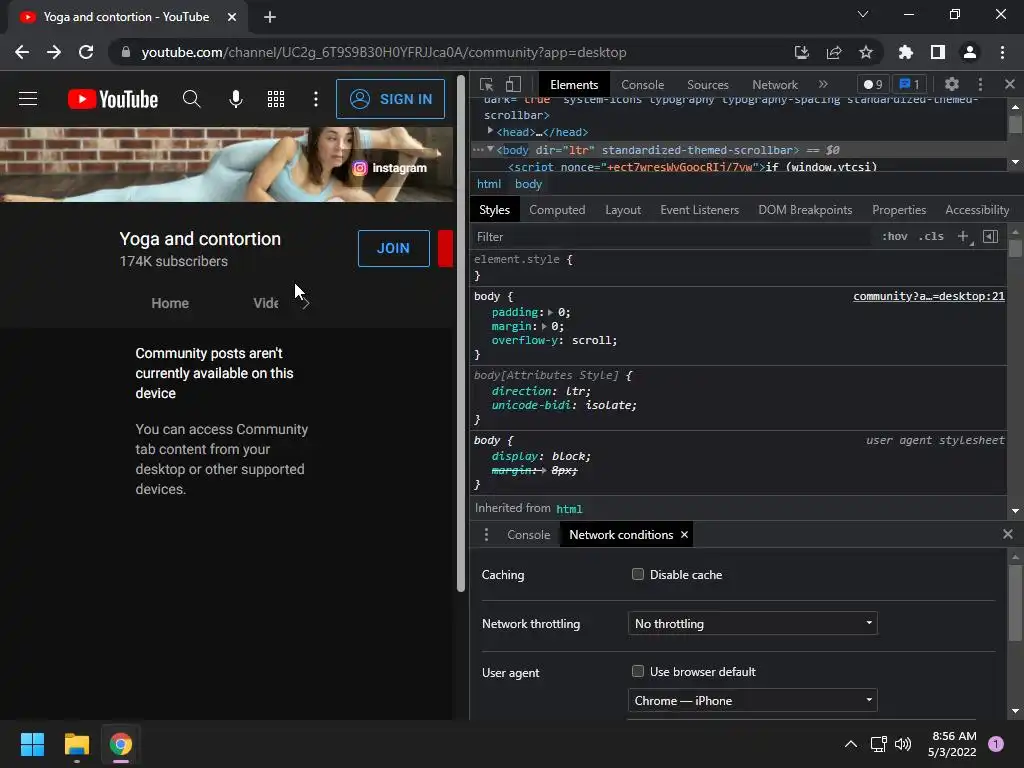Screen dimensions: 1024x768
Task: Switch to DevTools Sources tab
Action: 707,84
